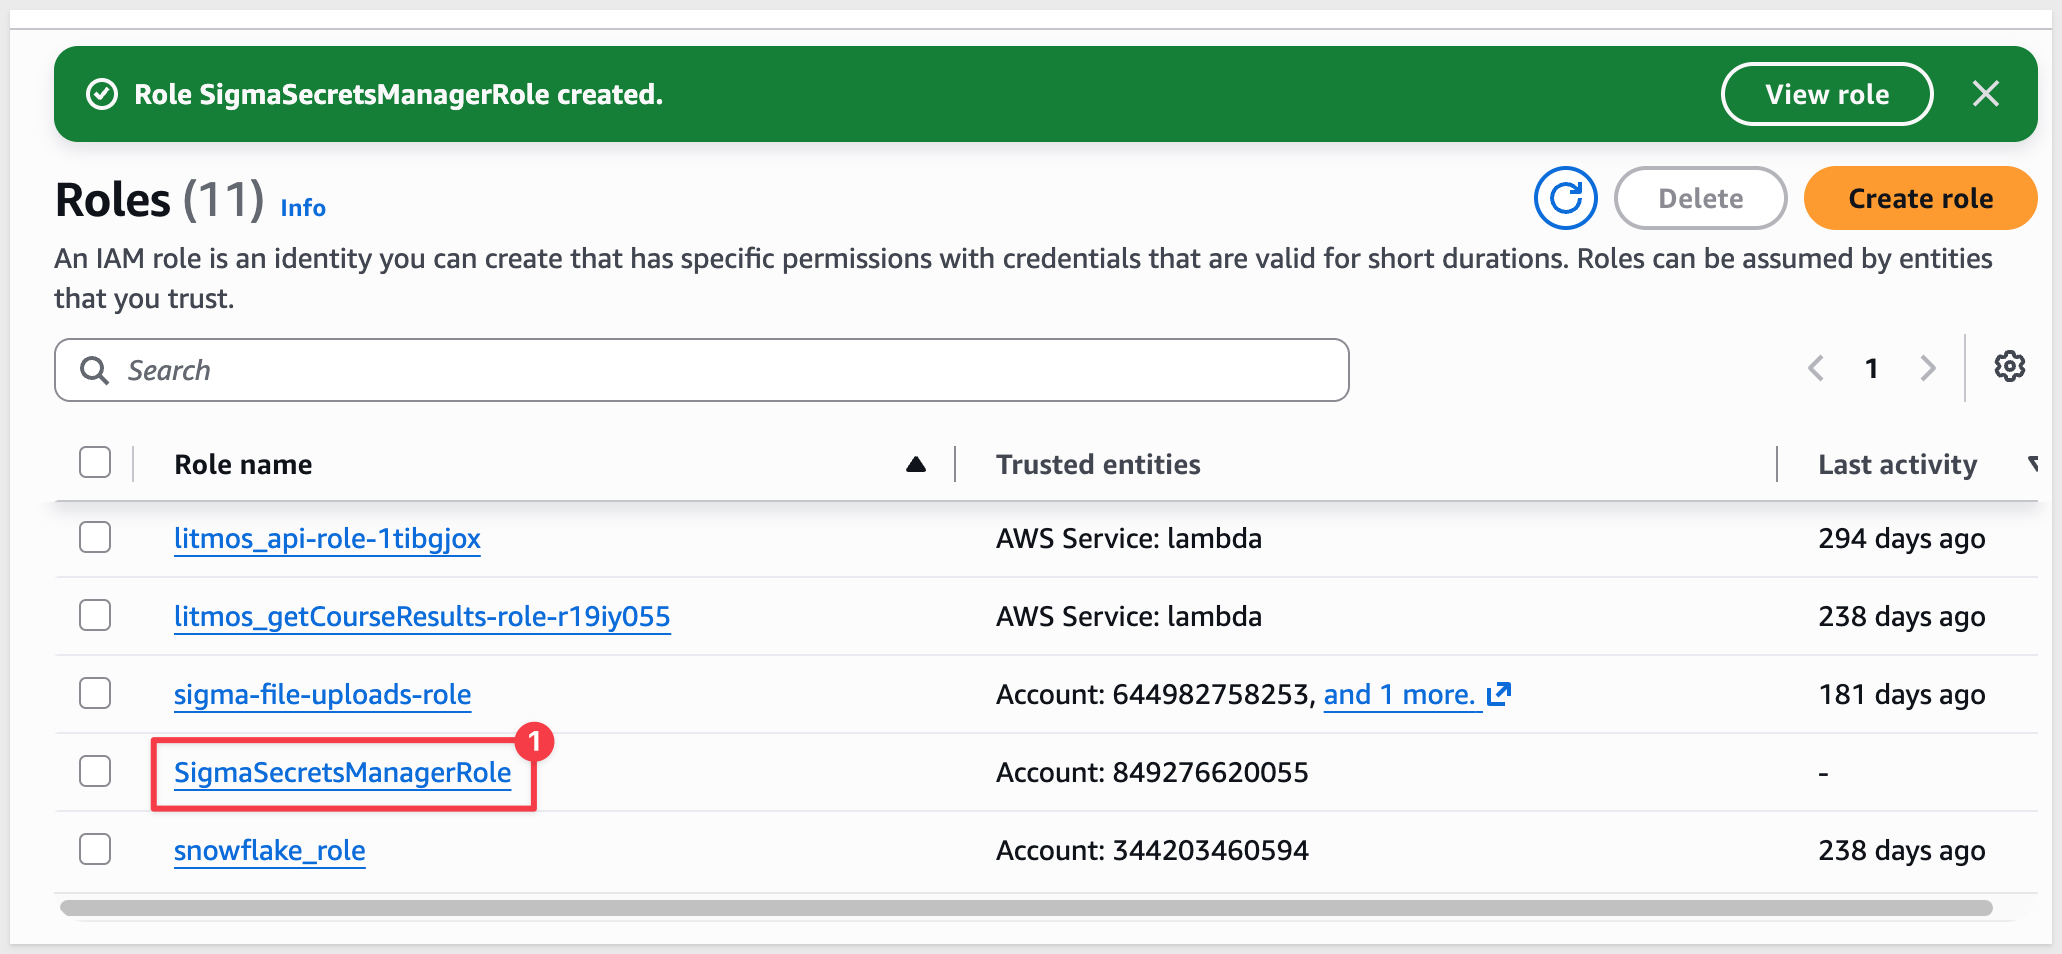Open the SigmaSecretsManagerRole link
The width and height of the screenshot is (2062, 954).
tap(342, 772)
